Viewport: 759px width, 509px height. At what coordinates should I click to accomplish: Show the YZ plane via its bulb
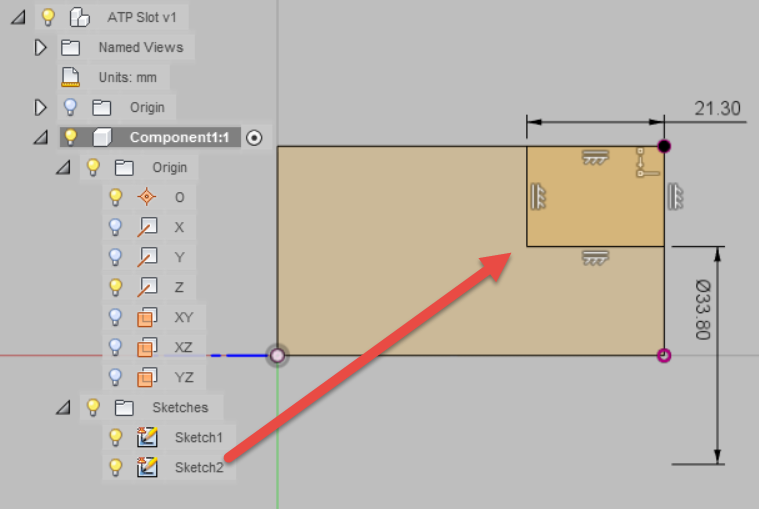(116, 377)
